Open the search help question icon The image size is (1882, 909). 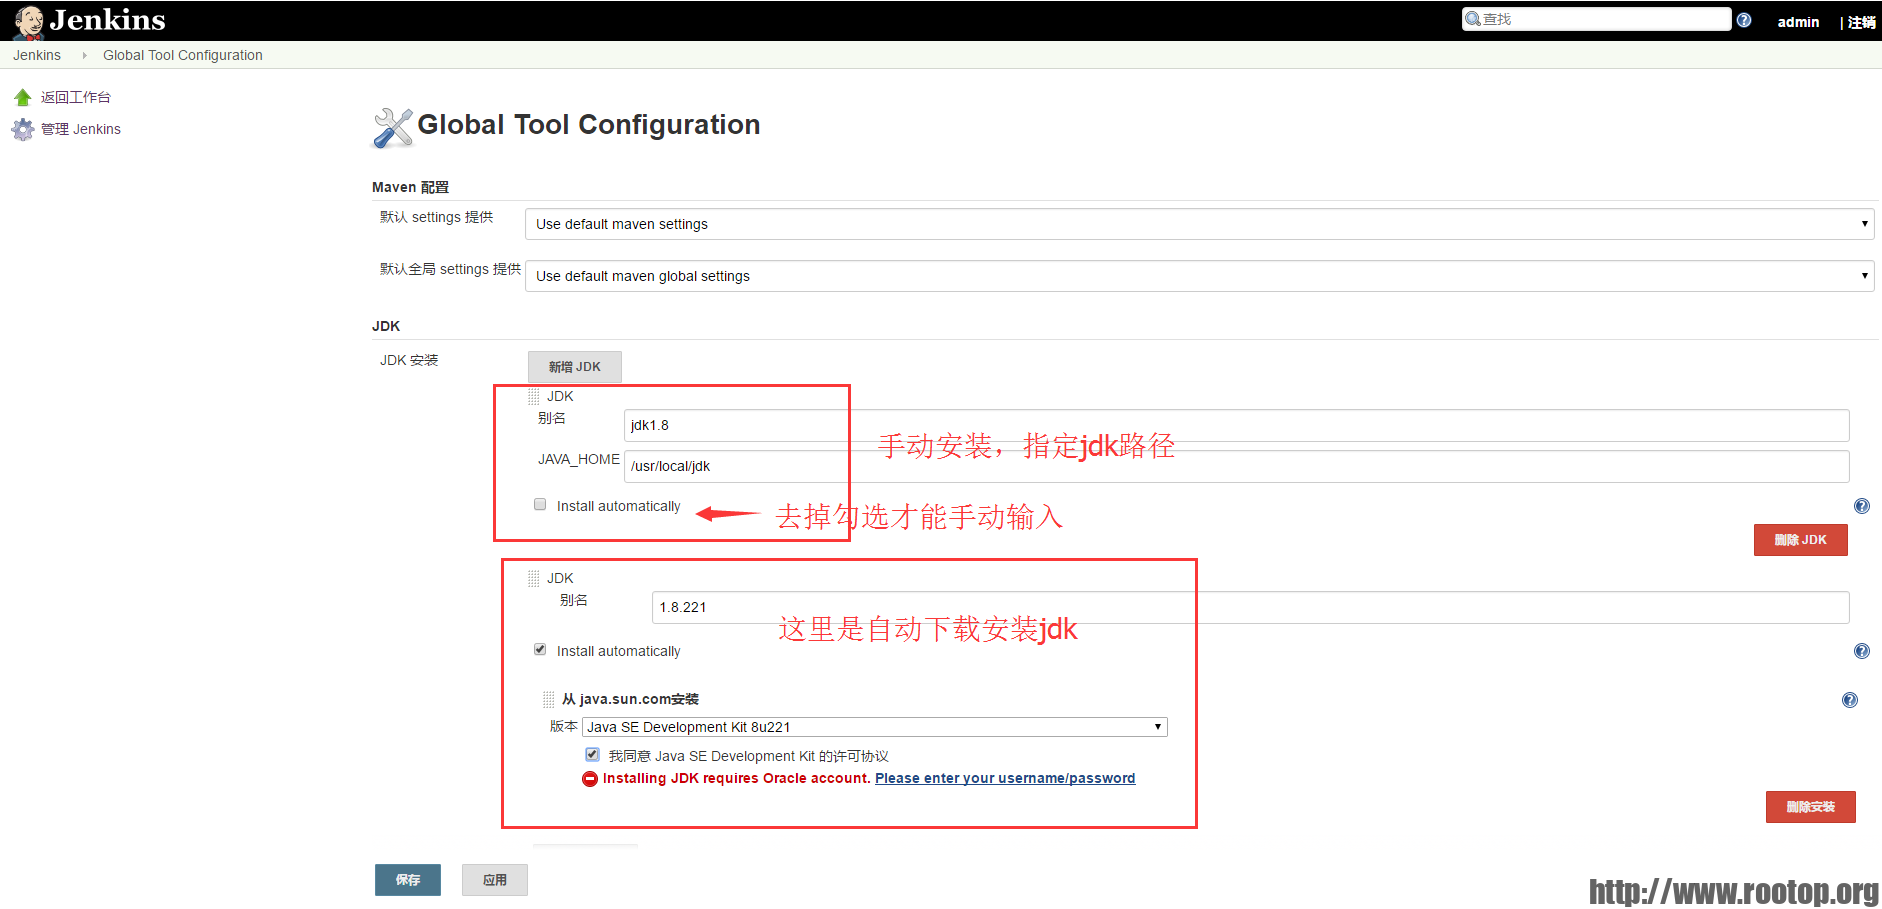pyautogui.click(x=1744, y=20)
